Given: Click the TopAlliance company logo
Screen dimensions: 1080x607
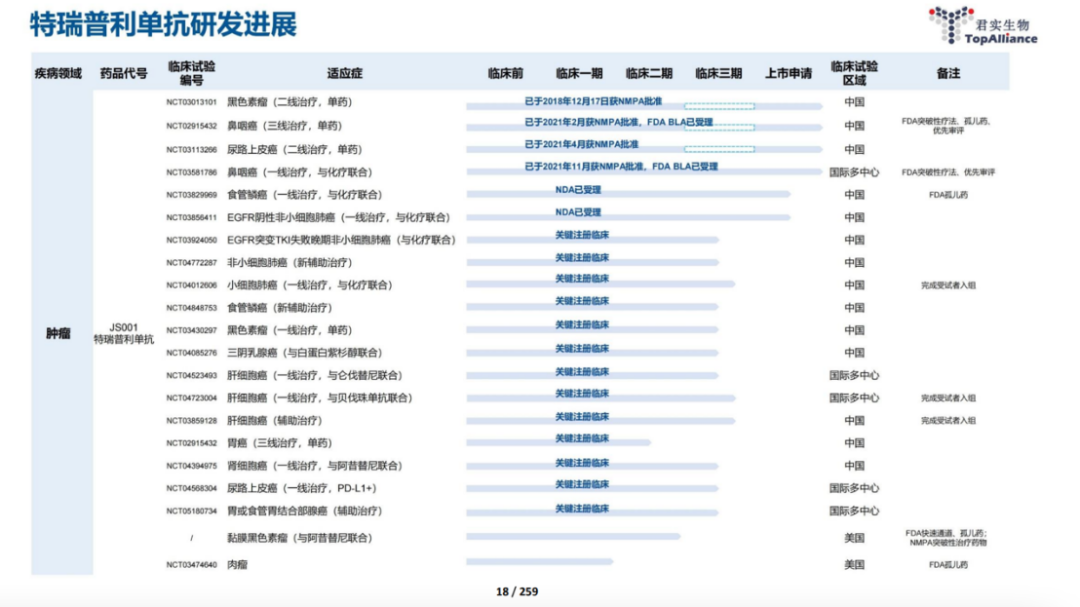Looking at the screenshot, I should (x=982, y=26).
